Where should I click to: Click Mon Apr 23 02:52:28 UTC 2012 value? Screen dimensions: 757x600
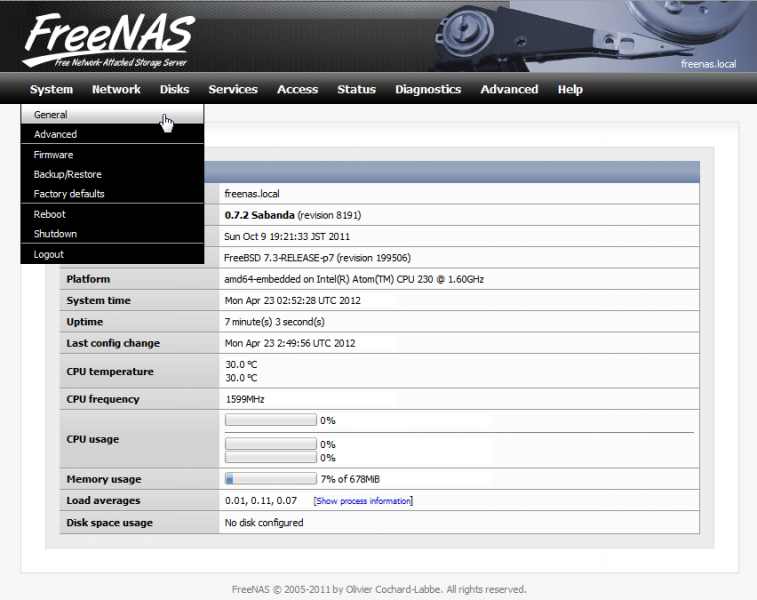pos(293,300)
